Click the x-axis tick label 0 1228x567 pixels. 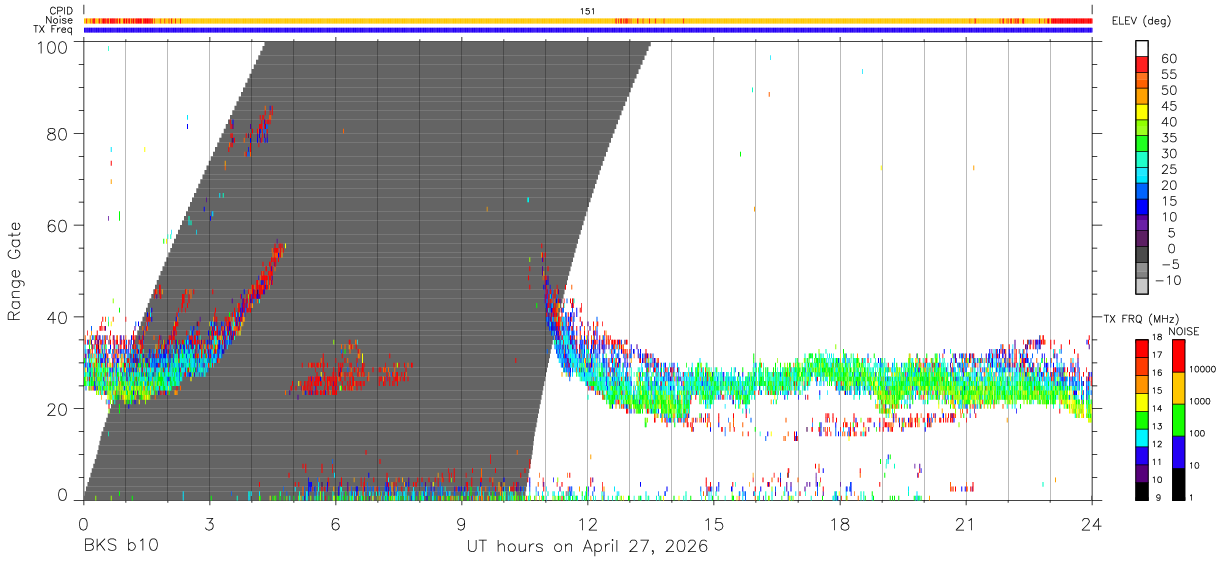point(83,524)
